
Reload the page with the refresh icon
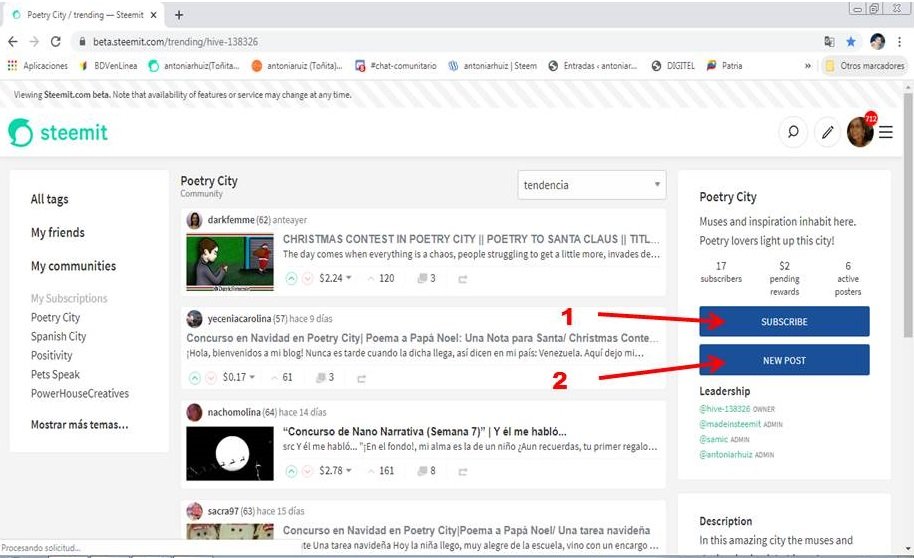point(55,41)
